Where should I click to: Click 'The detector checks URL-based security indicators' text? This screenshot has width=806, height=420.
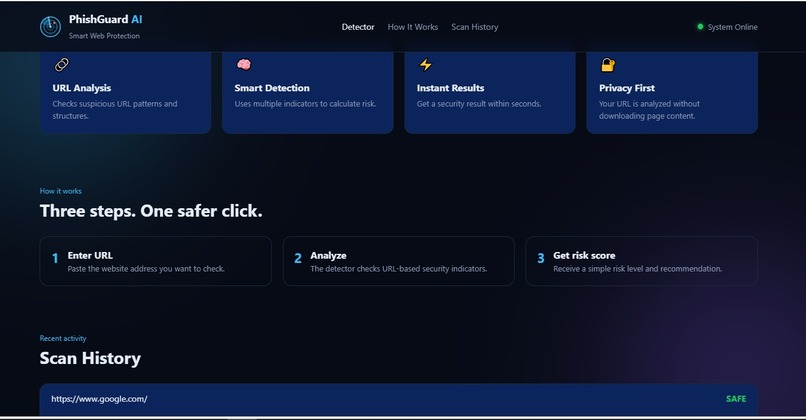(x=398, y=269)
